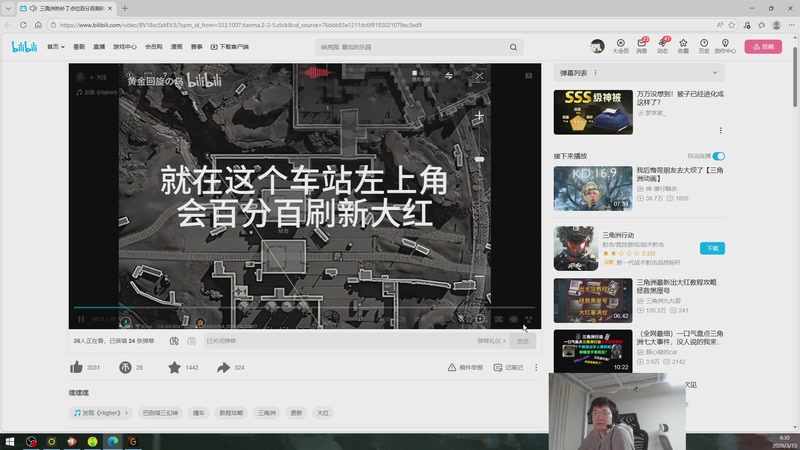The height and width of the screenshot is (450, 800).
Task: Open the 七大事件 video thumbnail
Action: (x=593, y=351)
